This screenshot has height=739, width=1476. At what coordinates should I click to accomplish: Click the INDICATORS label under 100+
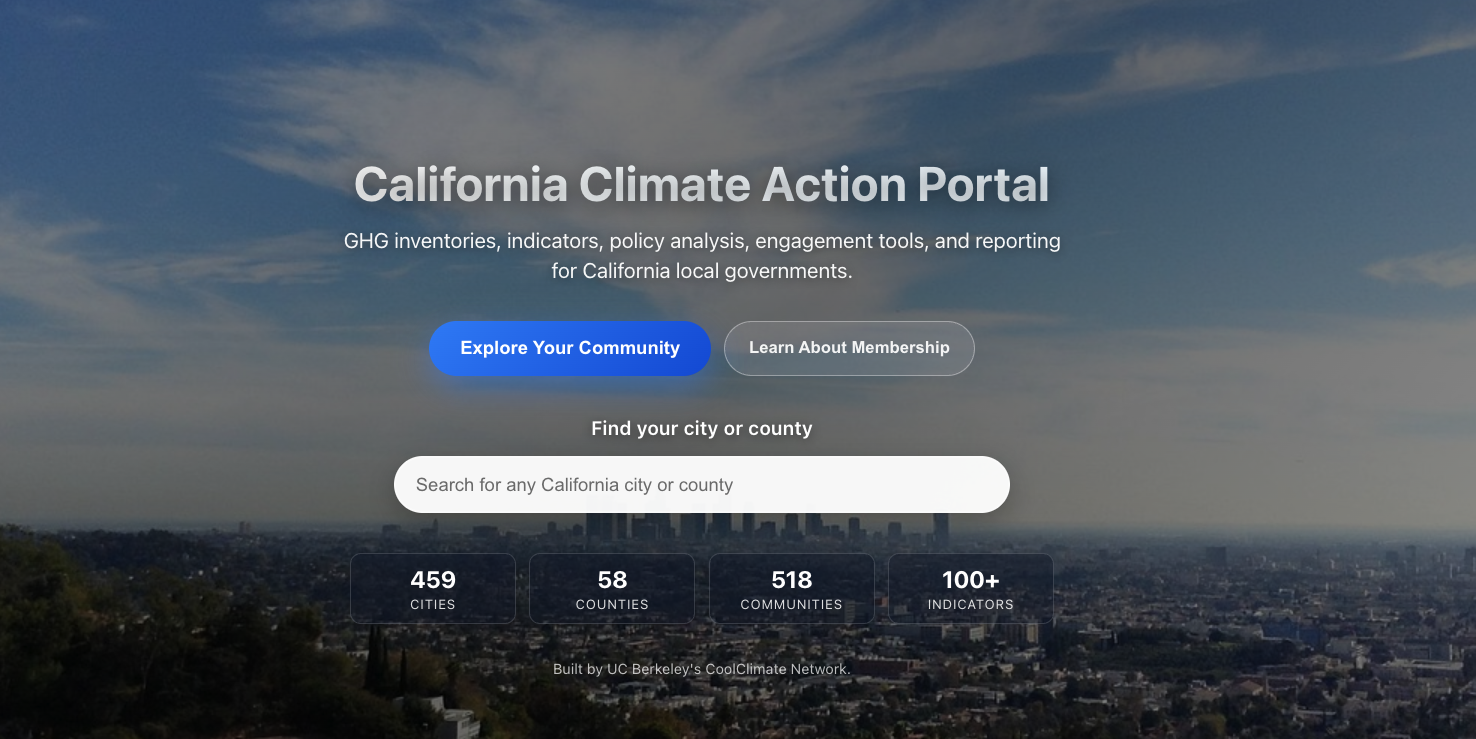pyautogui.click(x=971, y=605)
